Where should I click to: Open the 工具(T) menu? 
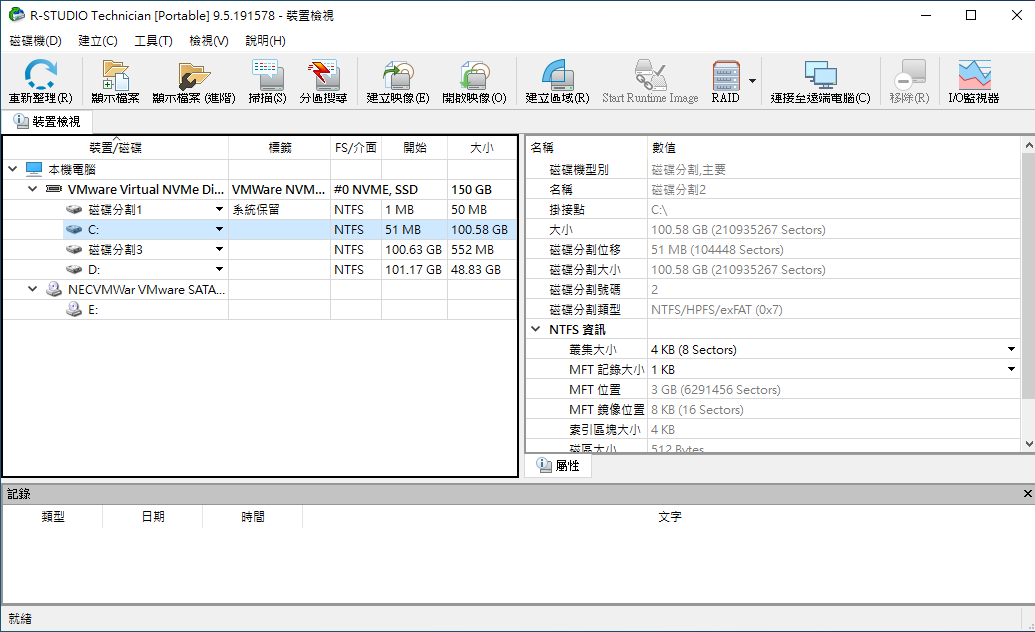[x=153, y=41]
